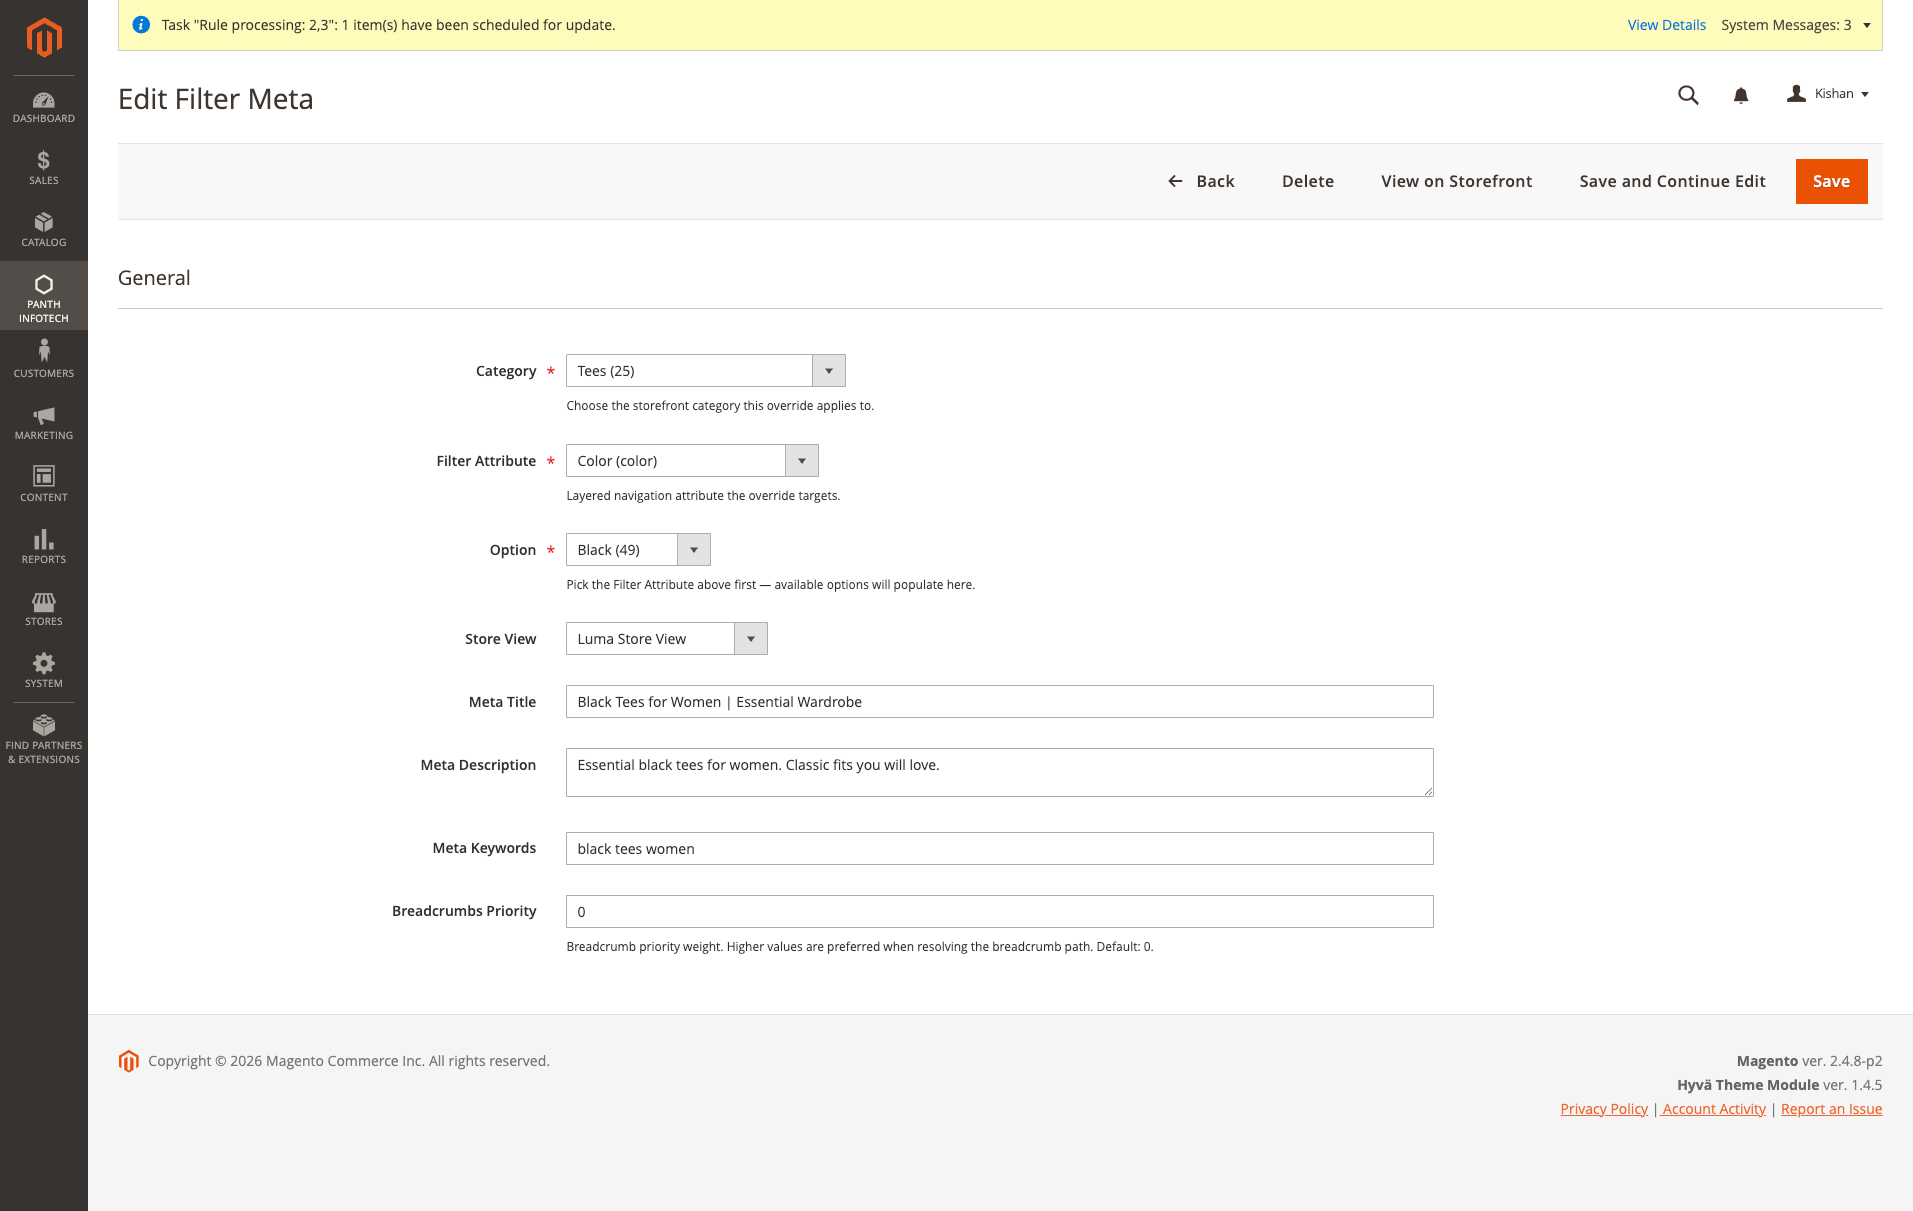Select the Sales sidebar icon

coord(43,166)
